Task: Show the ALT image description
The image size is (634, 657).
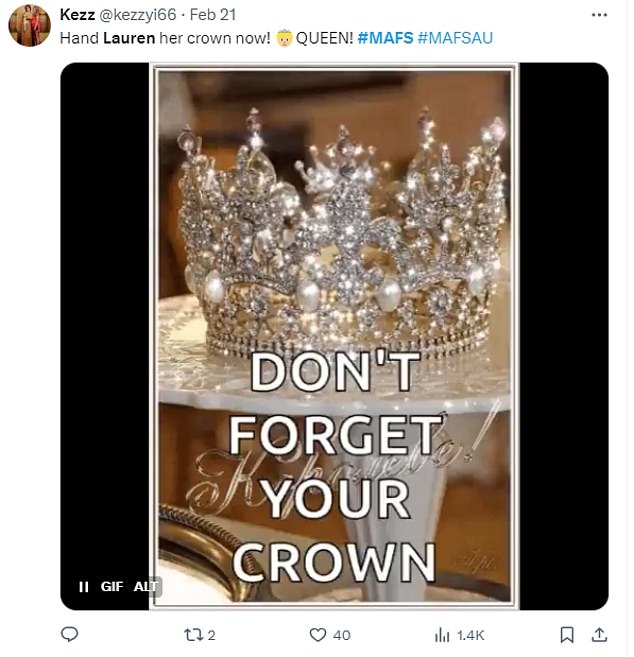Action: coord(146,586)
